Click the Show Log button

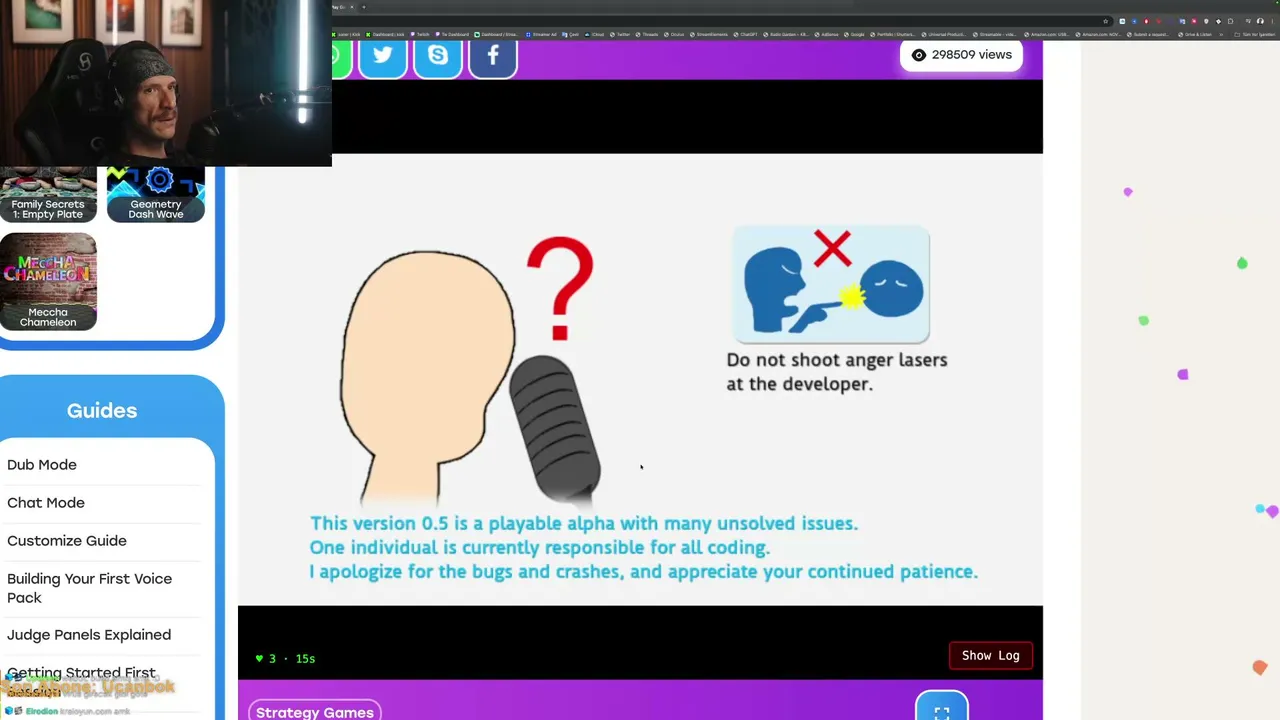(991, 656)
